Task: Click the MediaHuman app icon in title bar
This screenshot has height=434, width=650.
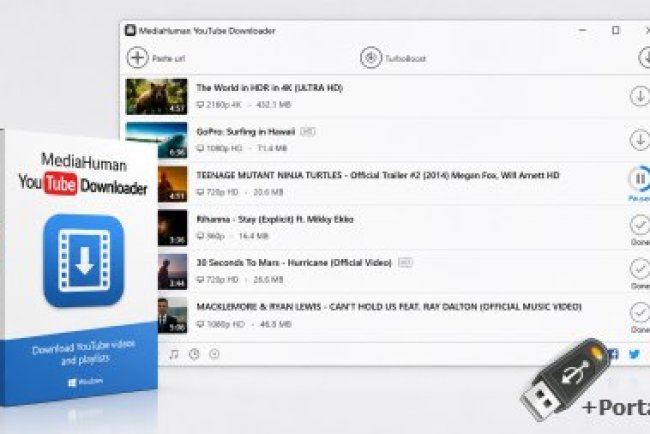Action: 131,30
